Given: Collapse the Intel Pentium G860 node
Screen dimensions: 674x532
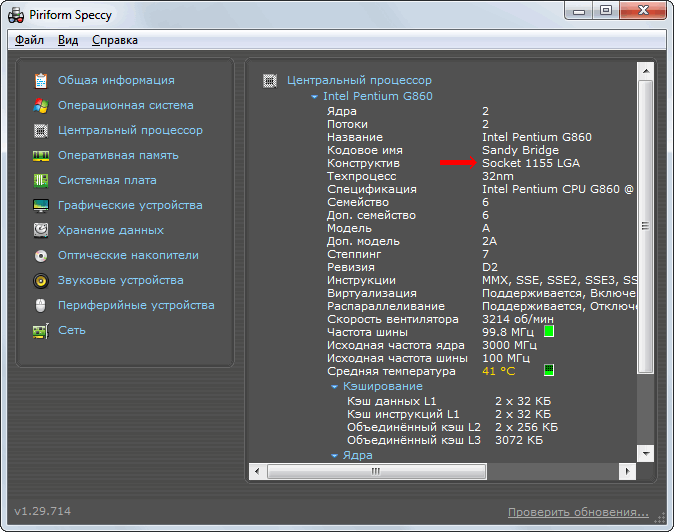Looking at the screenshot, I should pyautogui.click(x=314, y=97).
